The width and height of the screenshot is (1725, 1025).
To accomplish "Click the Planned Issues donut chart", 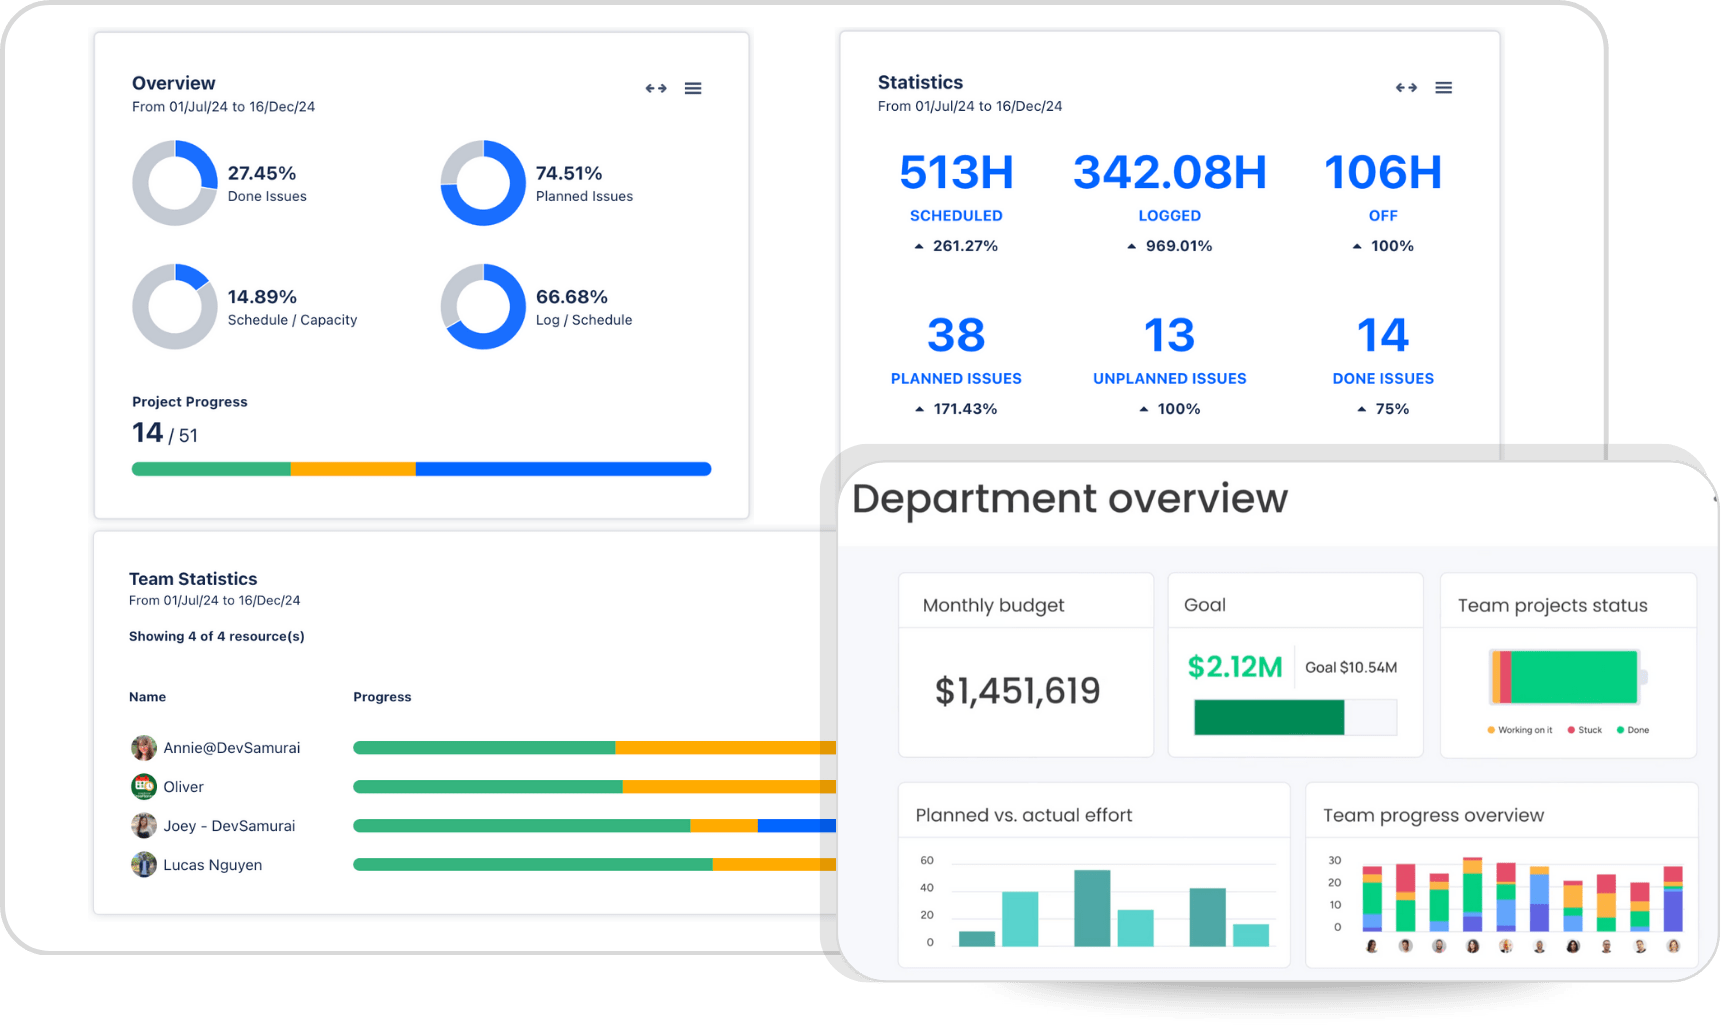I will tap(482, 182).
